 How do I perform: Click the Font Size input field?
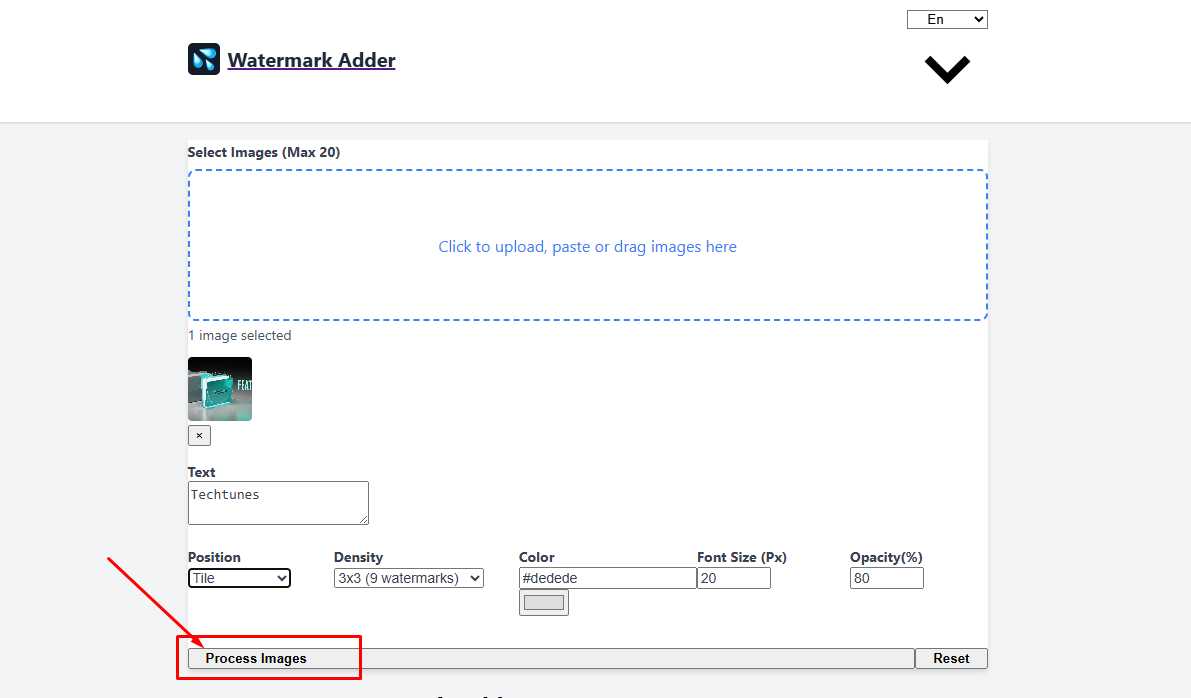point(734,578)
